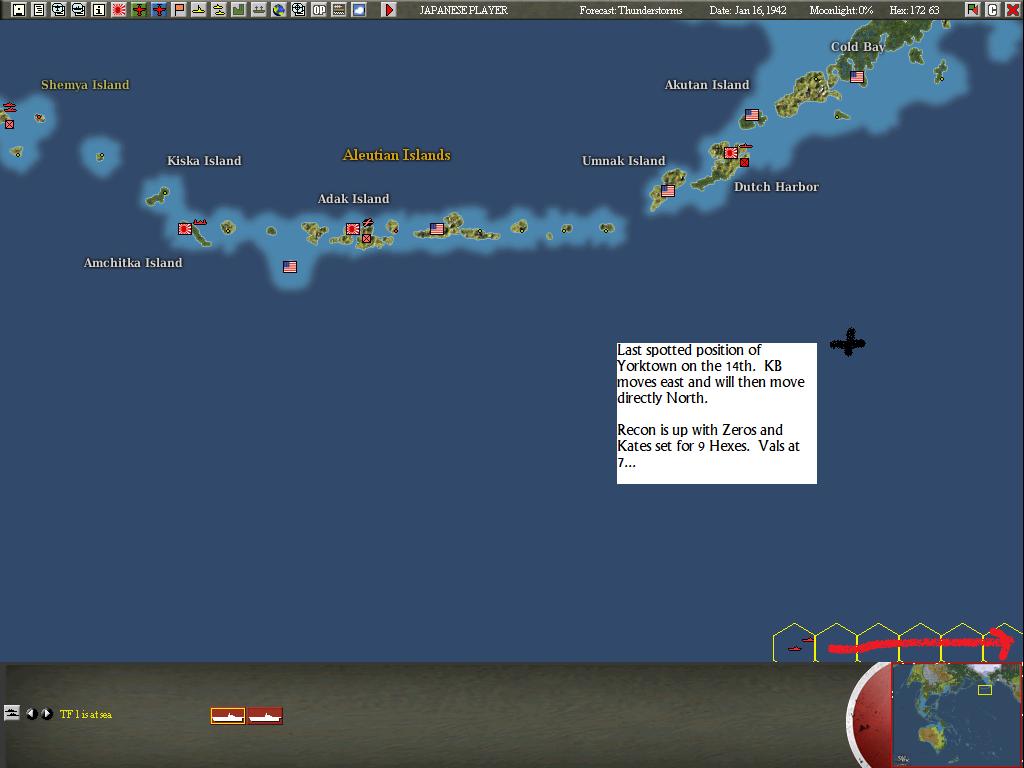This screenshot has width=1024, height=768.
Task: Select US flag on Akutan Island
Action: 752,115
